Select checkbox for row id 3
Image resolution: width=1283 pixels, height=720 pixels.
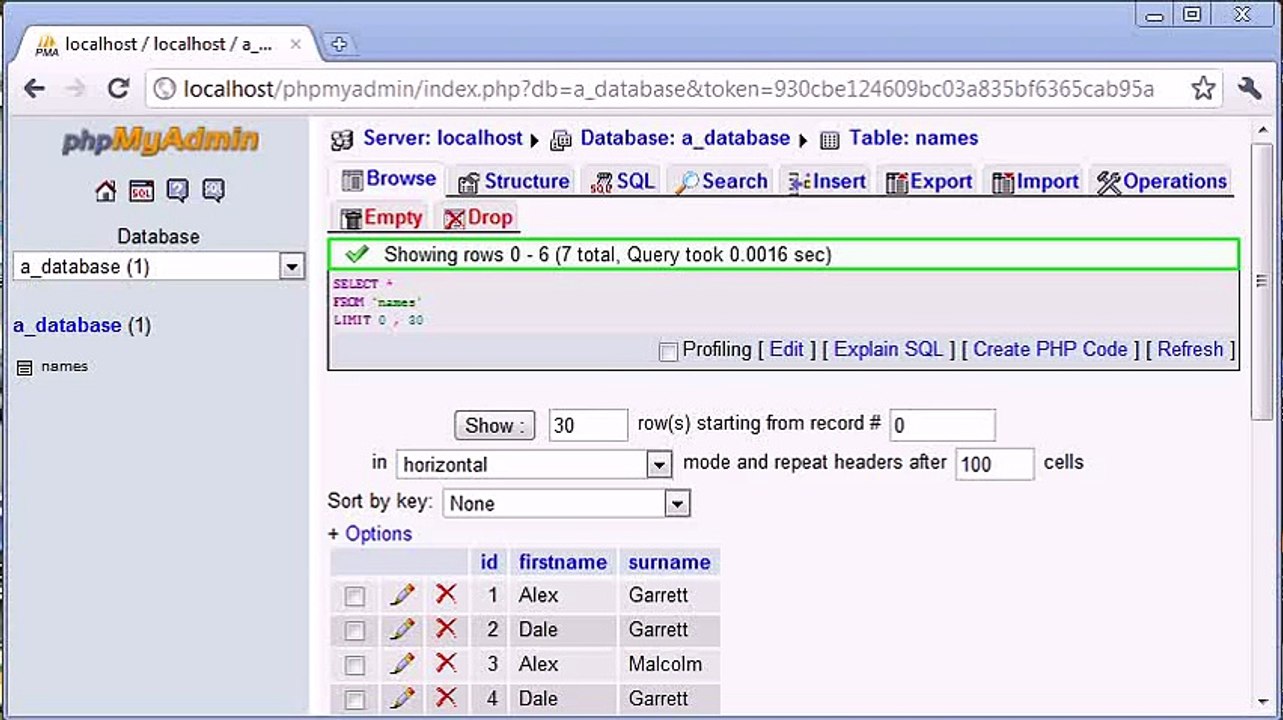(354, 665)
